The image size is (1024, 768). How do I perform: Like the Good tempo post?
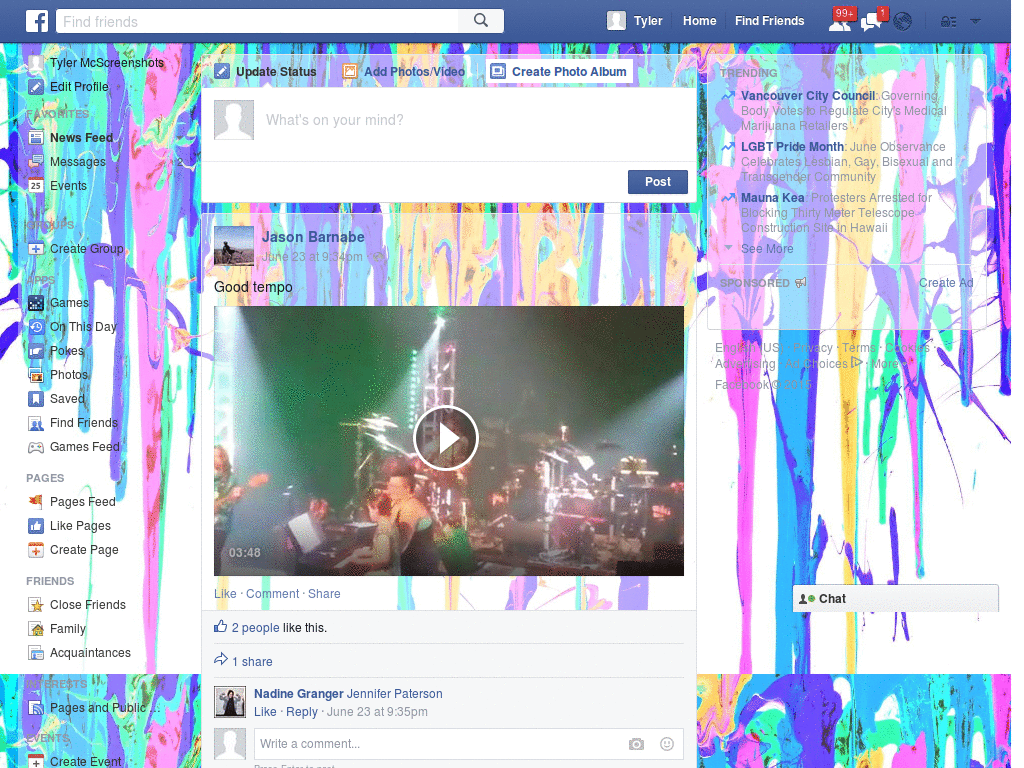pyautogui.click(x=225, y=594)
